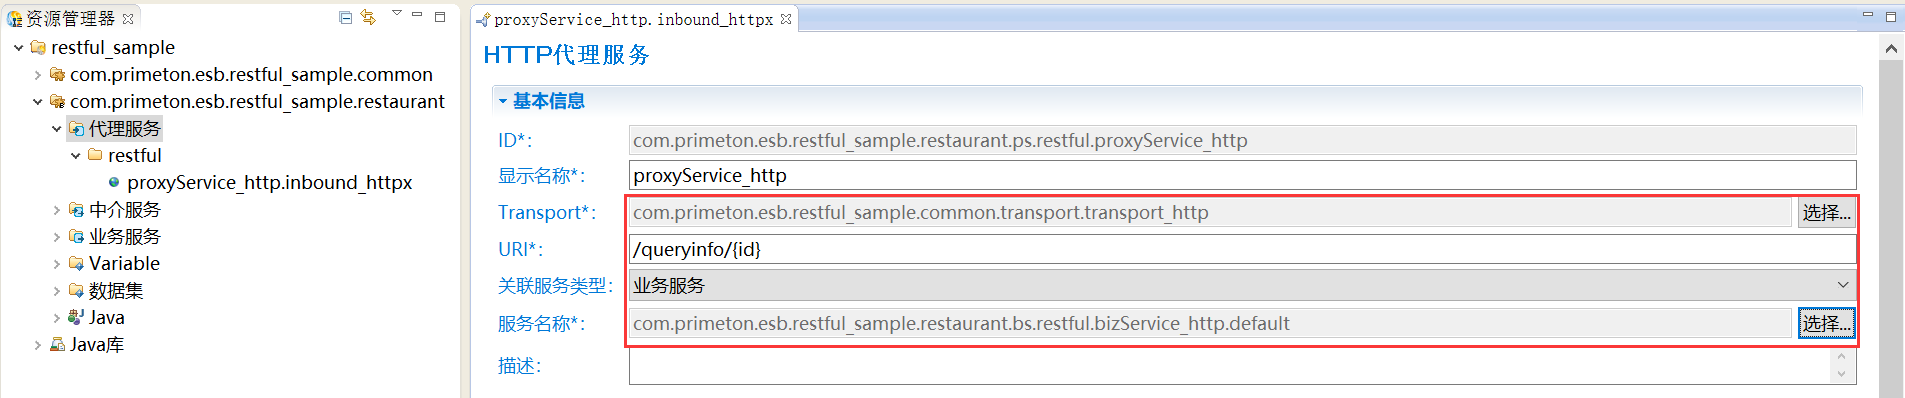Close the 资源管理器 view tab

(x=128, y=19)
